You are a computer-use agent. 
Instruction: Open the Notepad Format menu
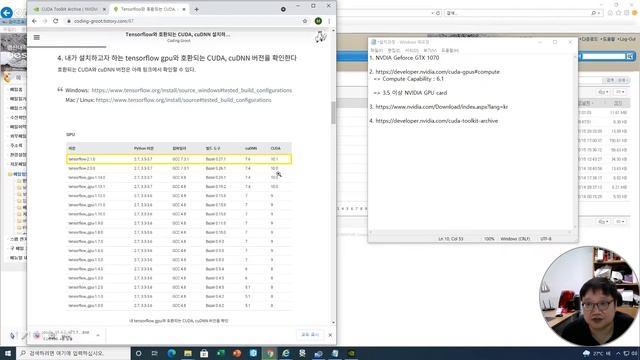click(411, 50)
